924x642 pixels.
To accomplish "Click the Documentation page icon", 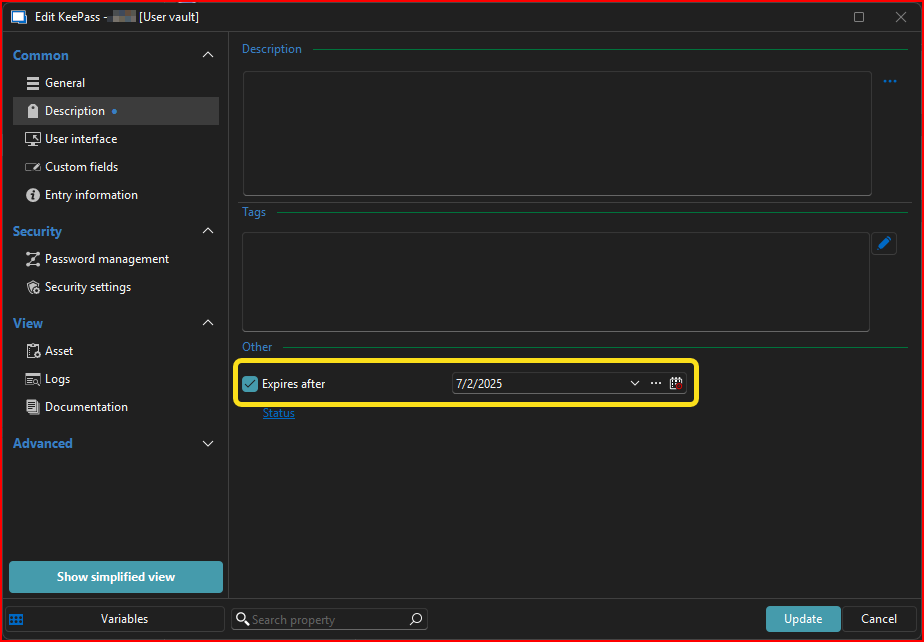I will coord(33,407).
